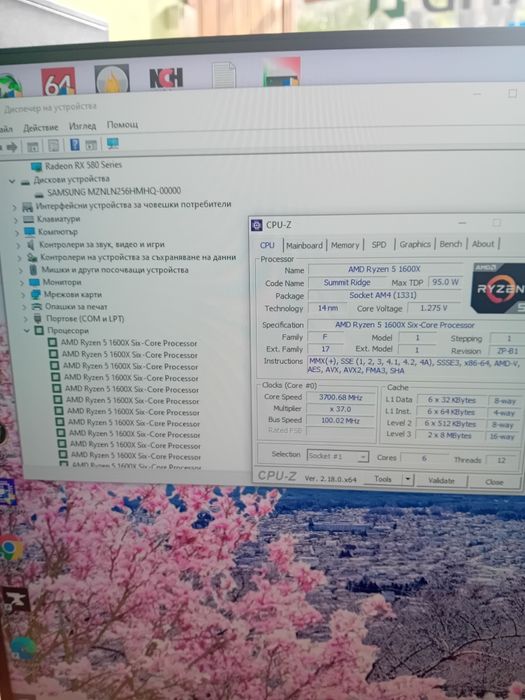Viewport: 525px width, 700px height.
Task: Expand Контролери за звук, видео и игри
Action: [18, 245]
